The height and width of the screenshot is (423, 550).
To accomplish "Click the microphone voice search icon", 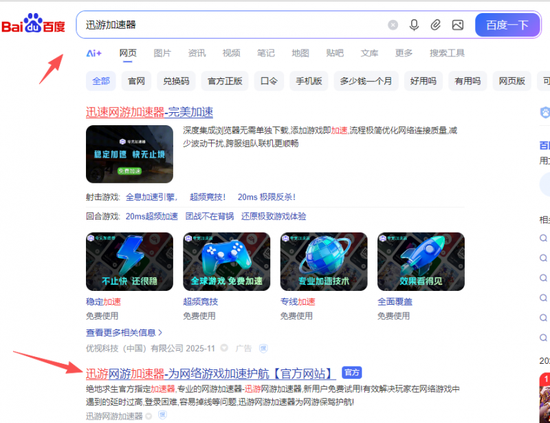I will tap(414, 25).
